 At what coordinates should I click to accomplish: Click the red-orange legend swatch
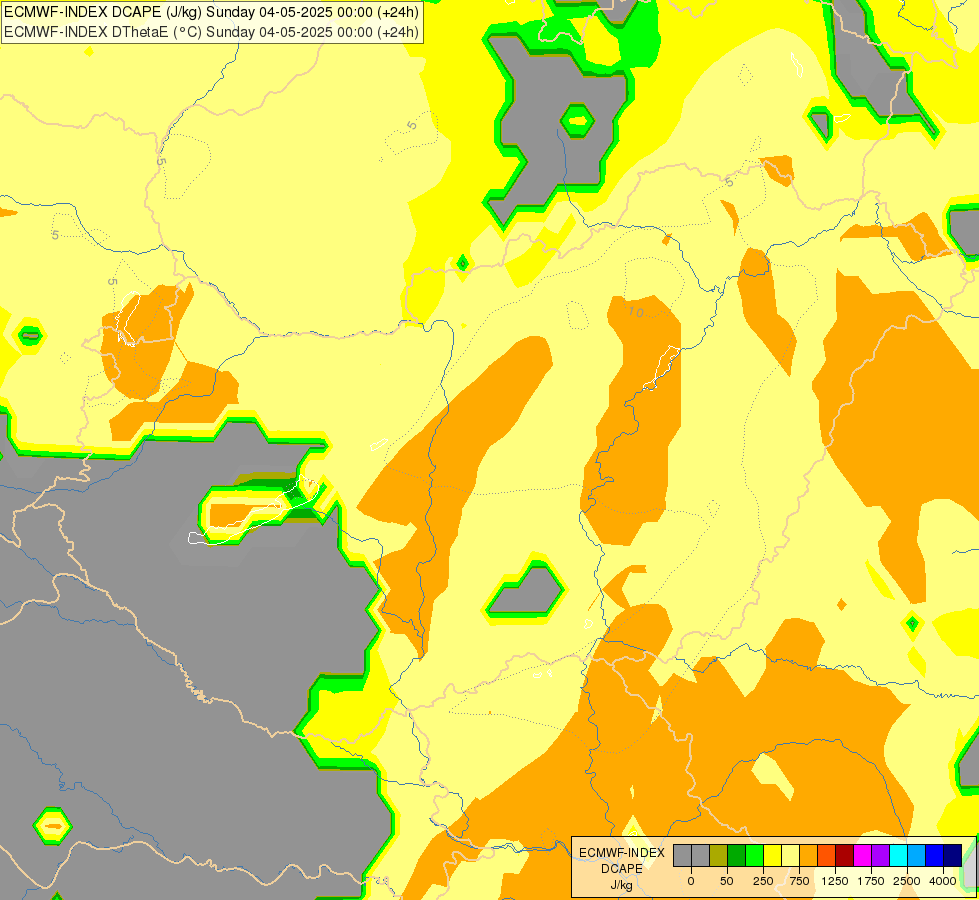coord(826,856)
